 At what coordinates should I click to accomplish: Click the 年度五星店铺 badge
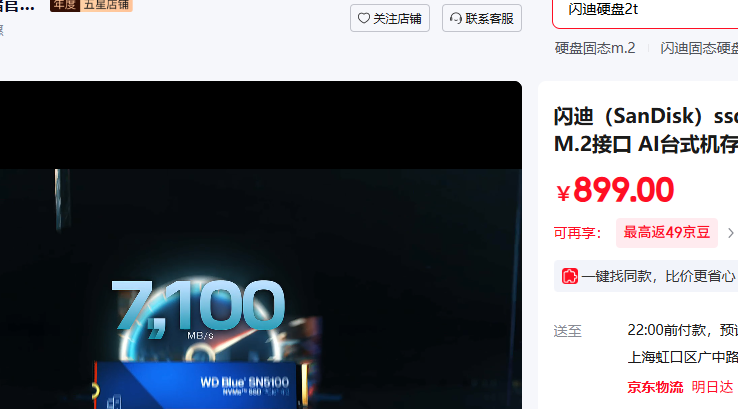click(x=91, y=4)
